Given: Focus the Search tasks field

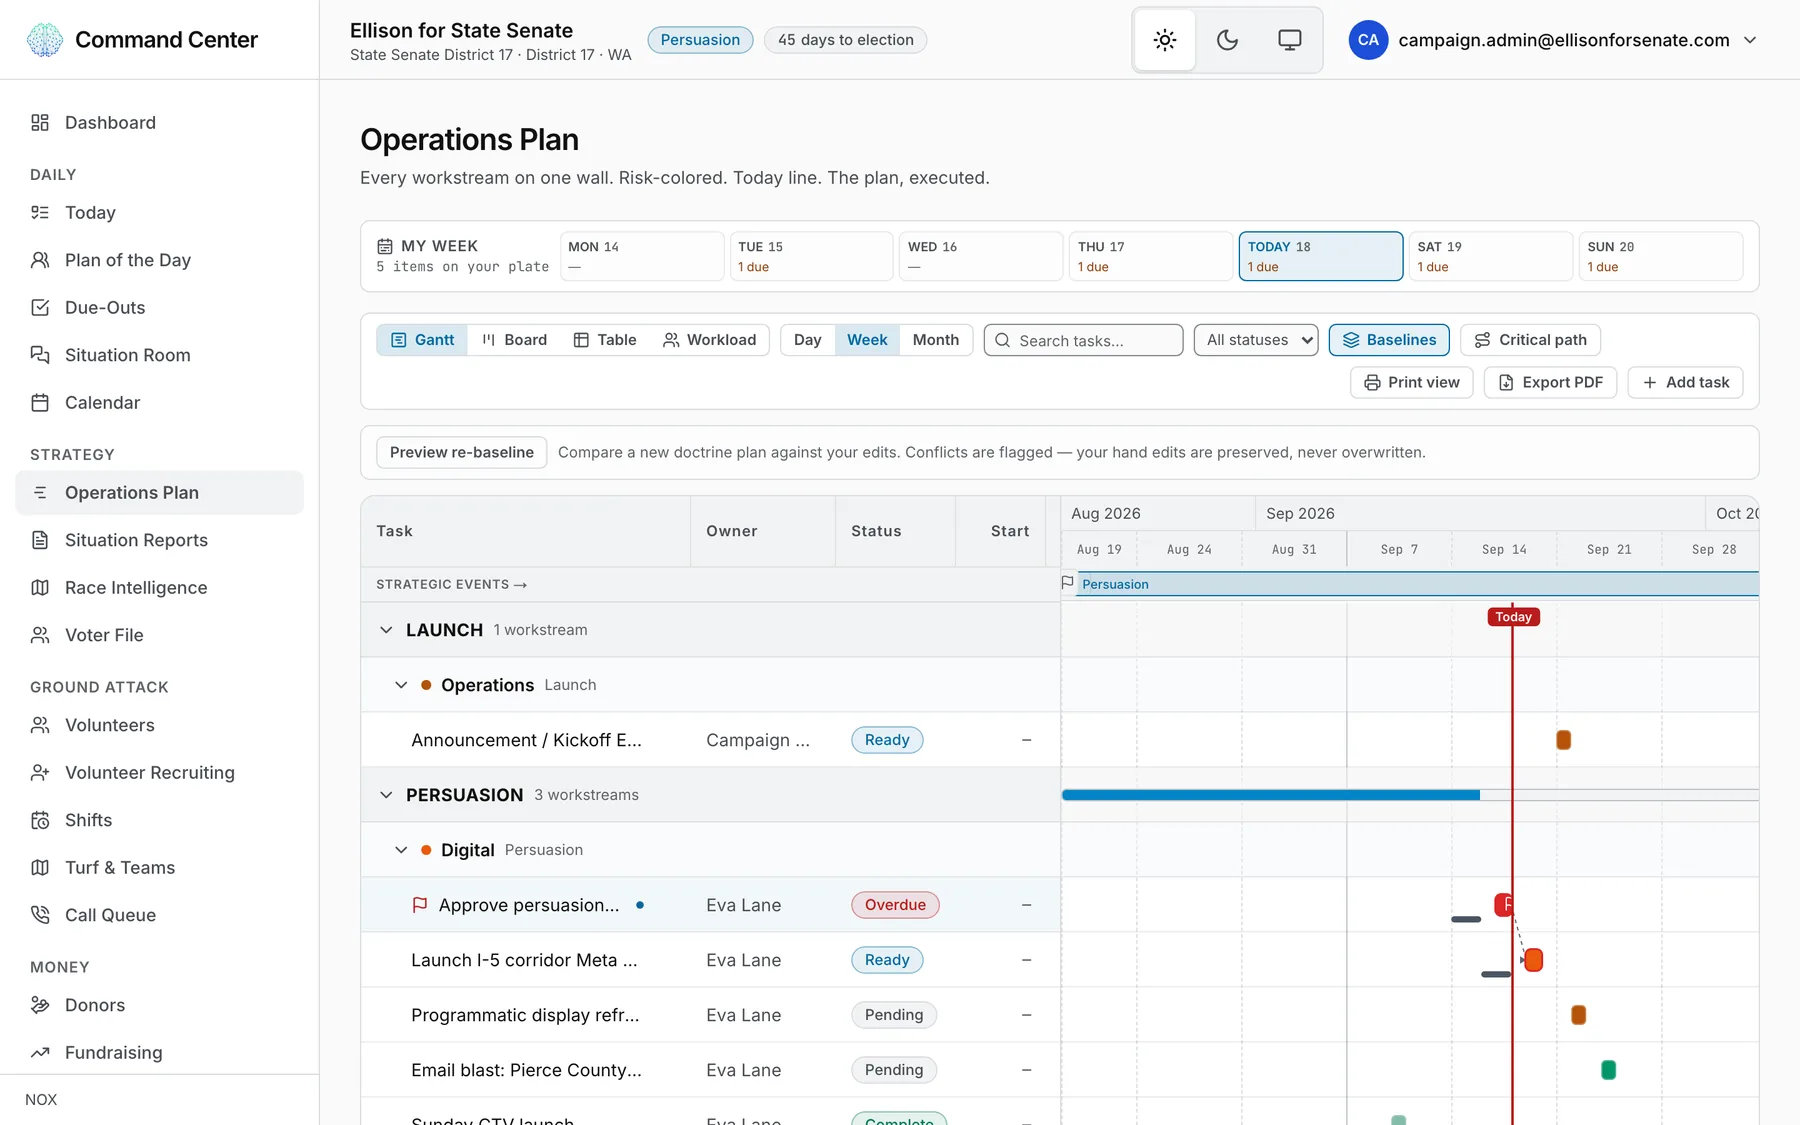Looking at the screenshot, I should tap(1083, 340).
